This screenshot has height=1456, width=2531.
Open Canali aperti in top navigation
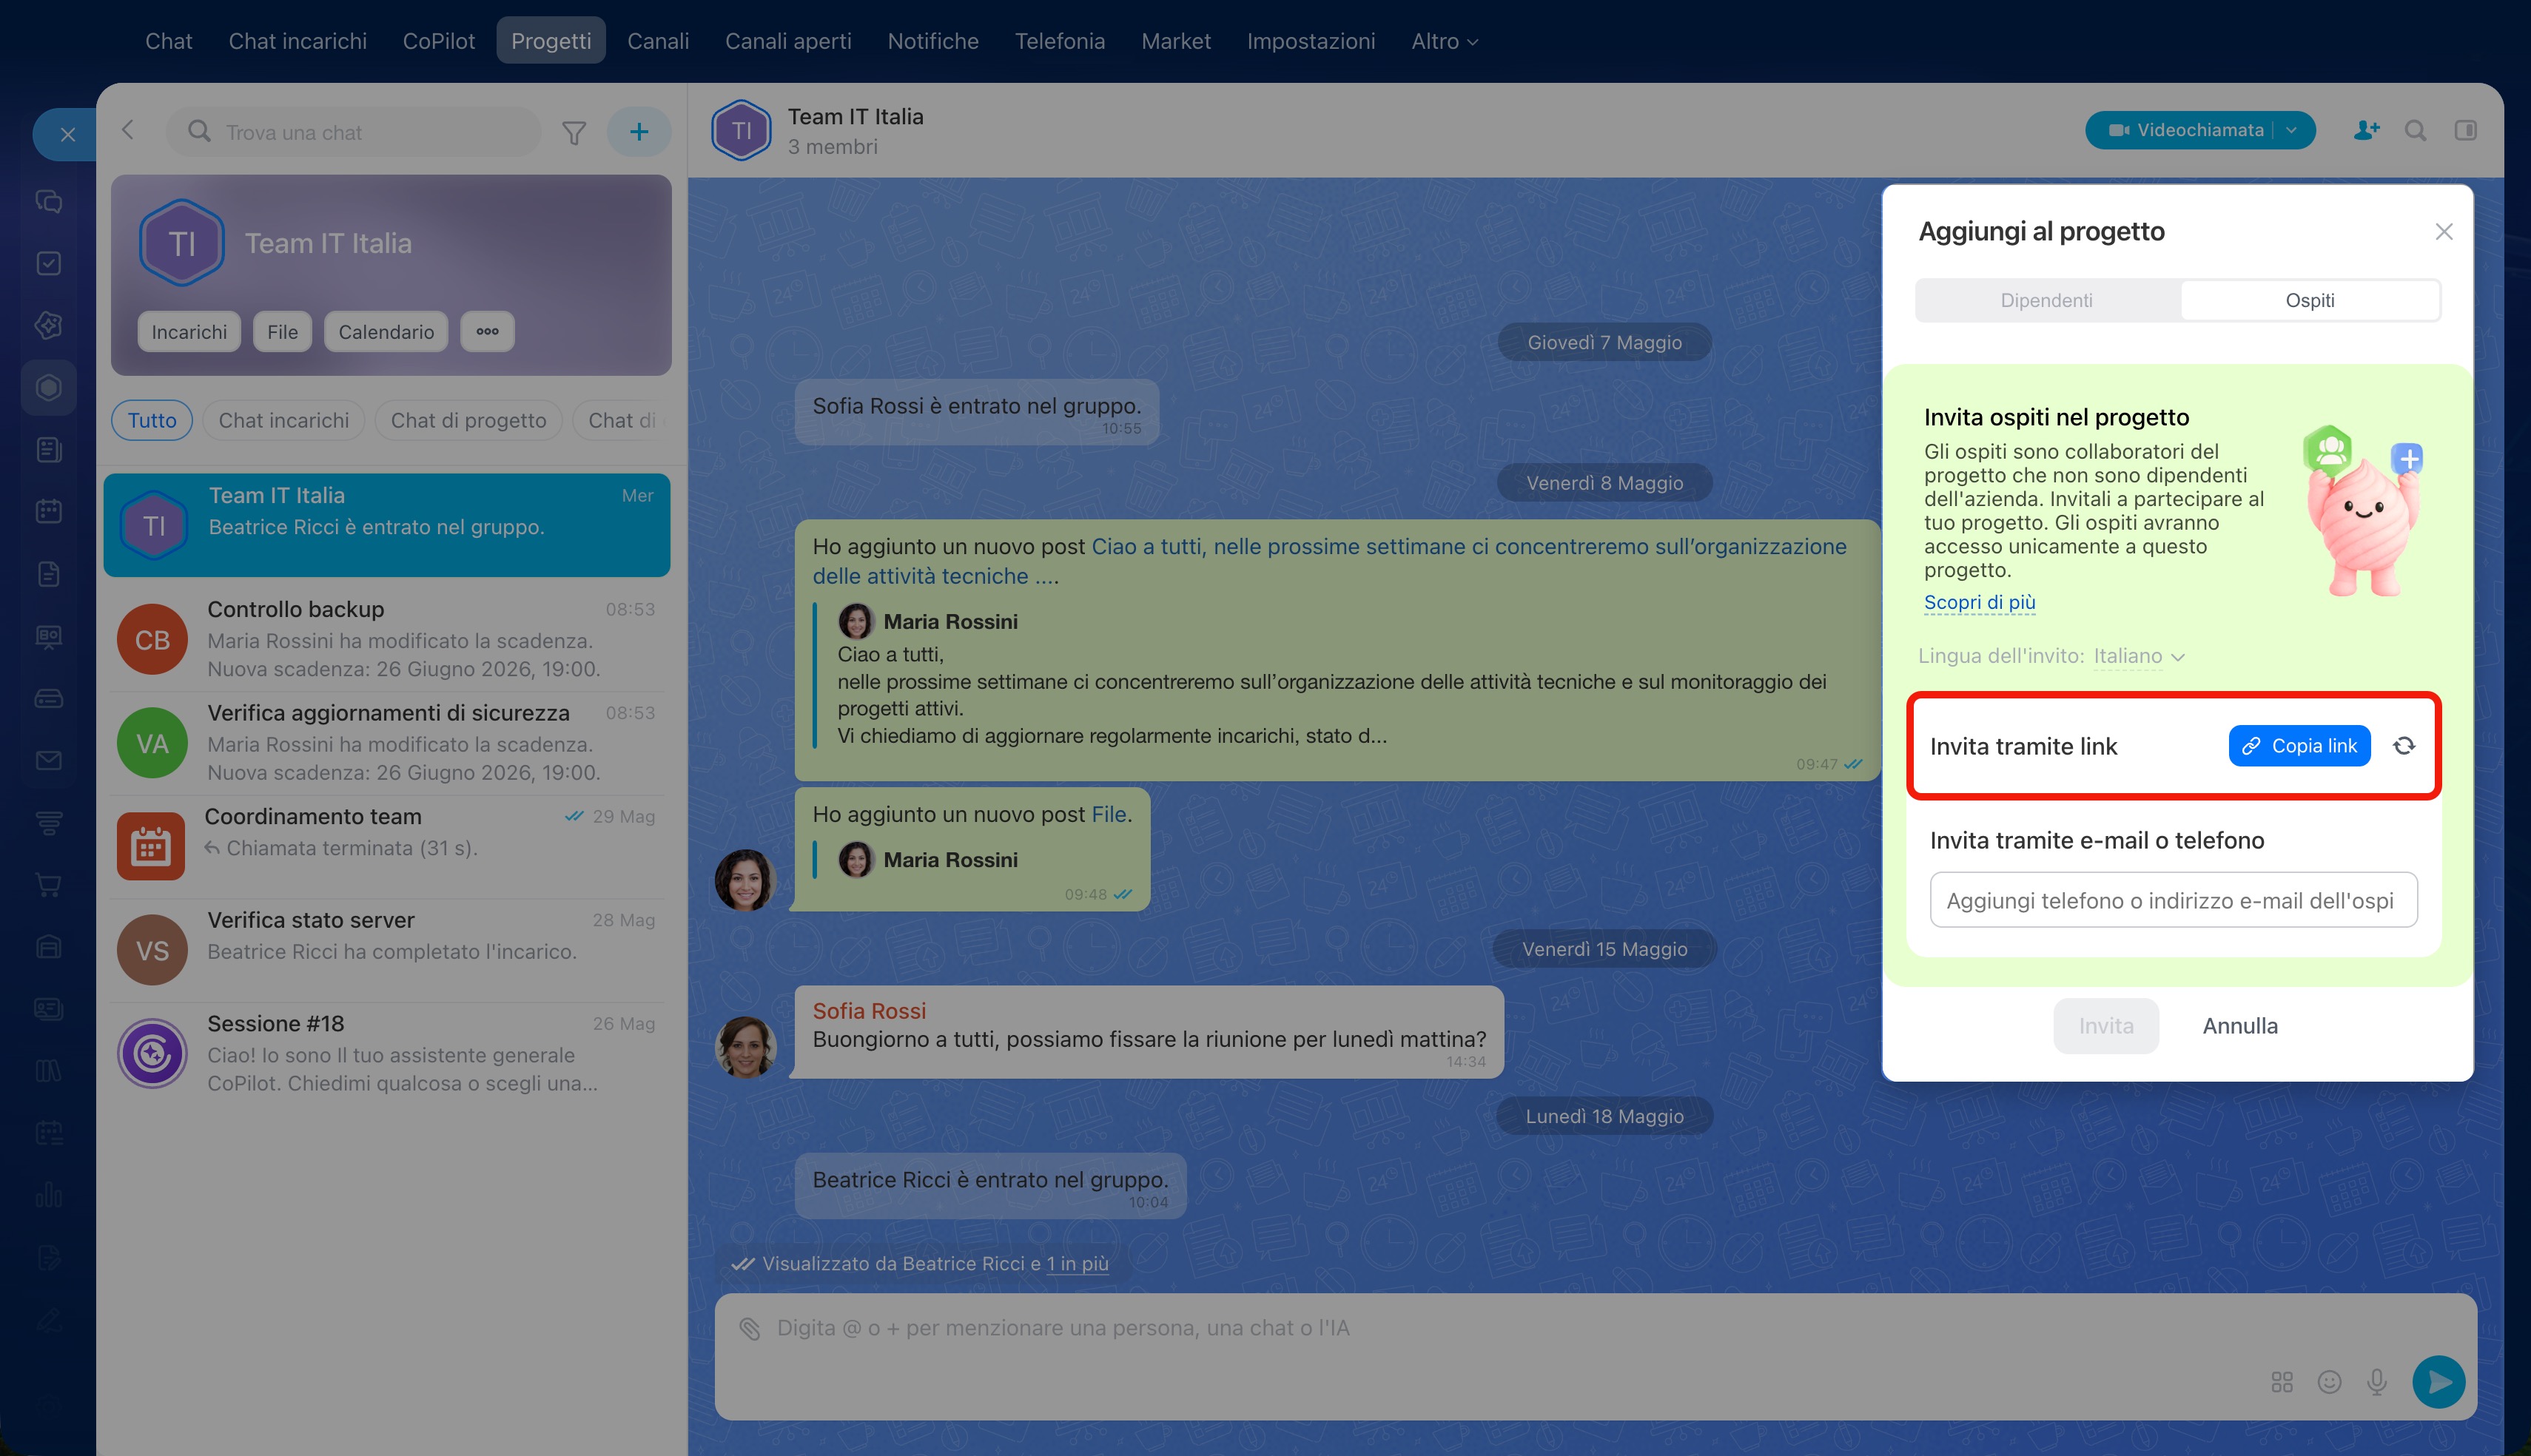[x=788, y=41]
